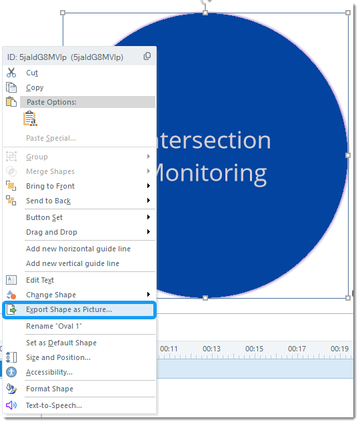Open Text-to-Speech… menu entry

point(79,405)
